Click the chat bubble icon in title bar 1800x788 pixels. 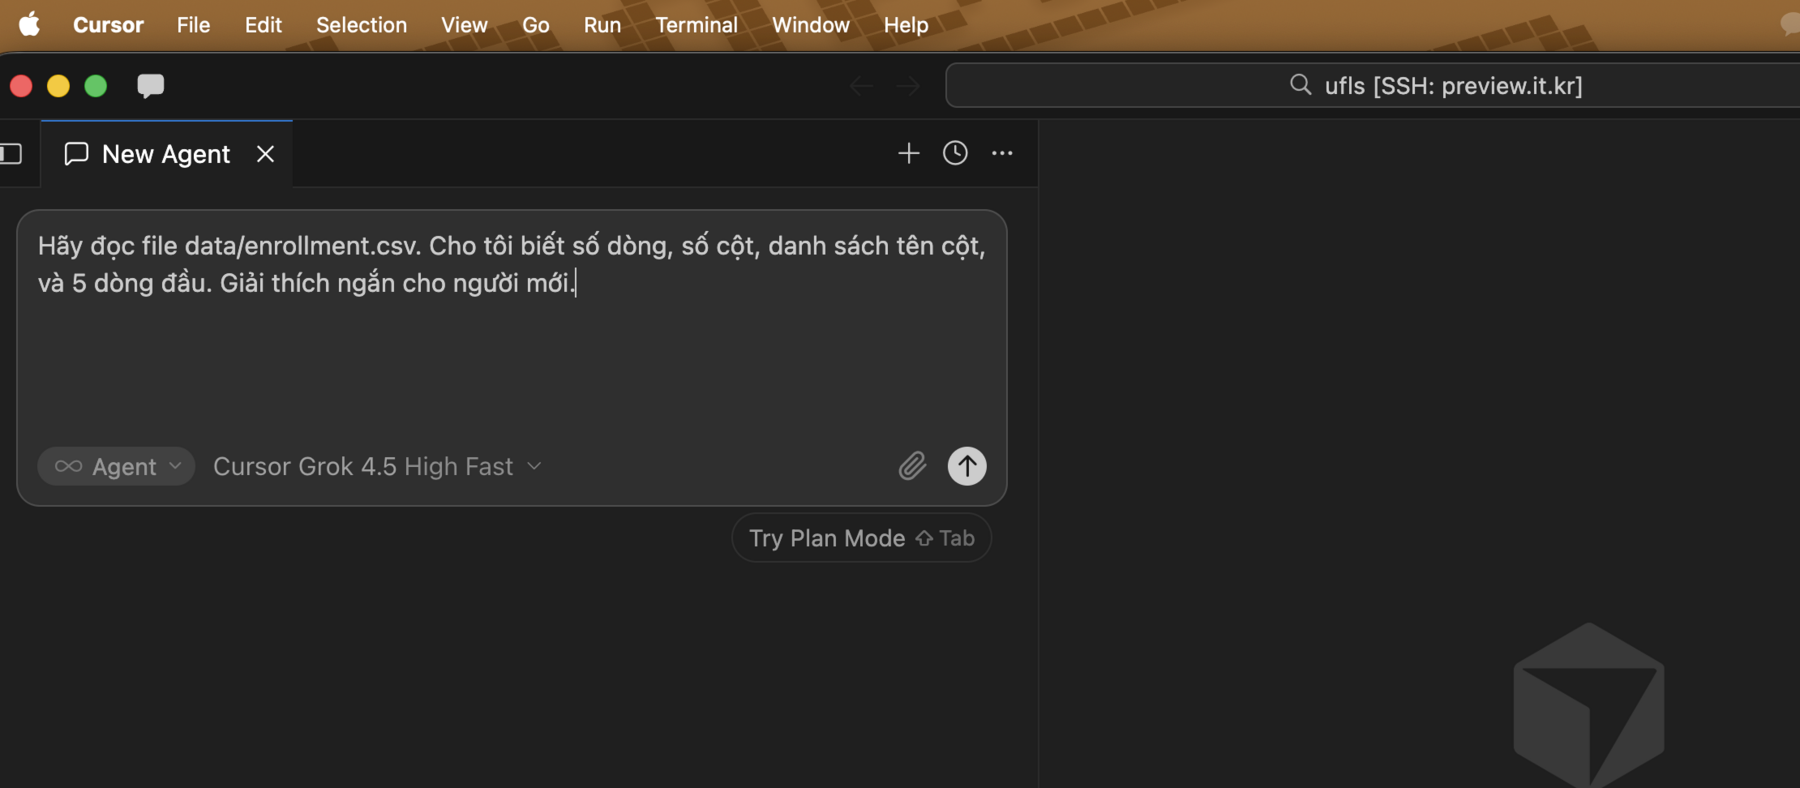[x=150, y=86]
